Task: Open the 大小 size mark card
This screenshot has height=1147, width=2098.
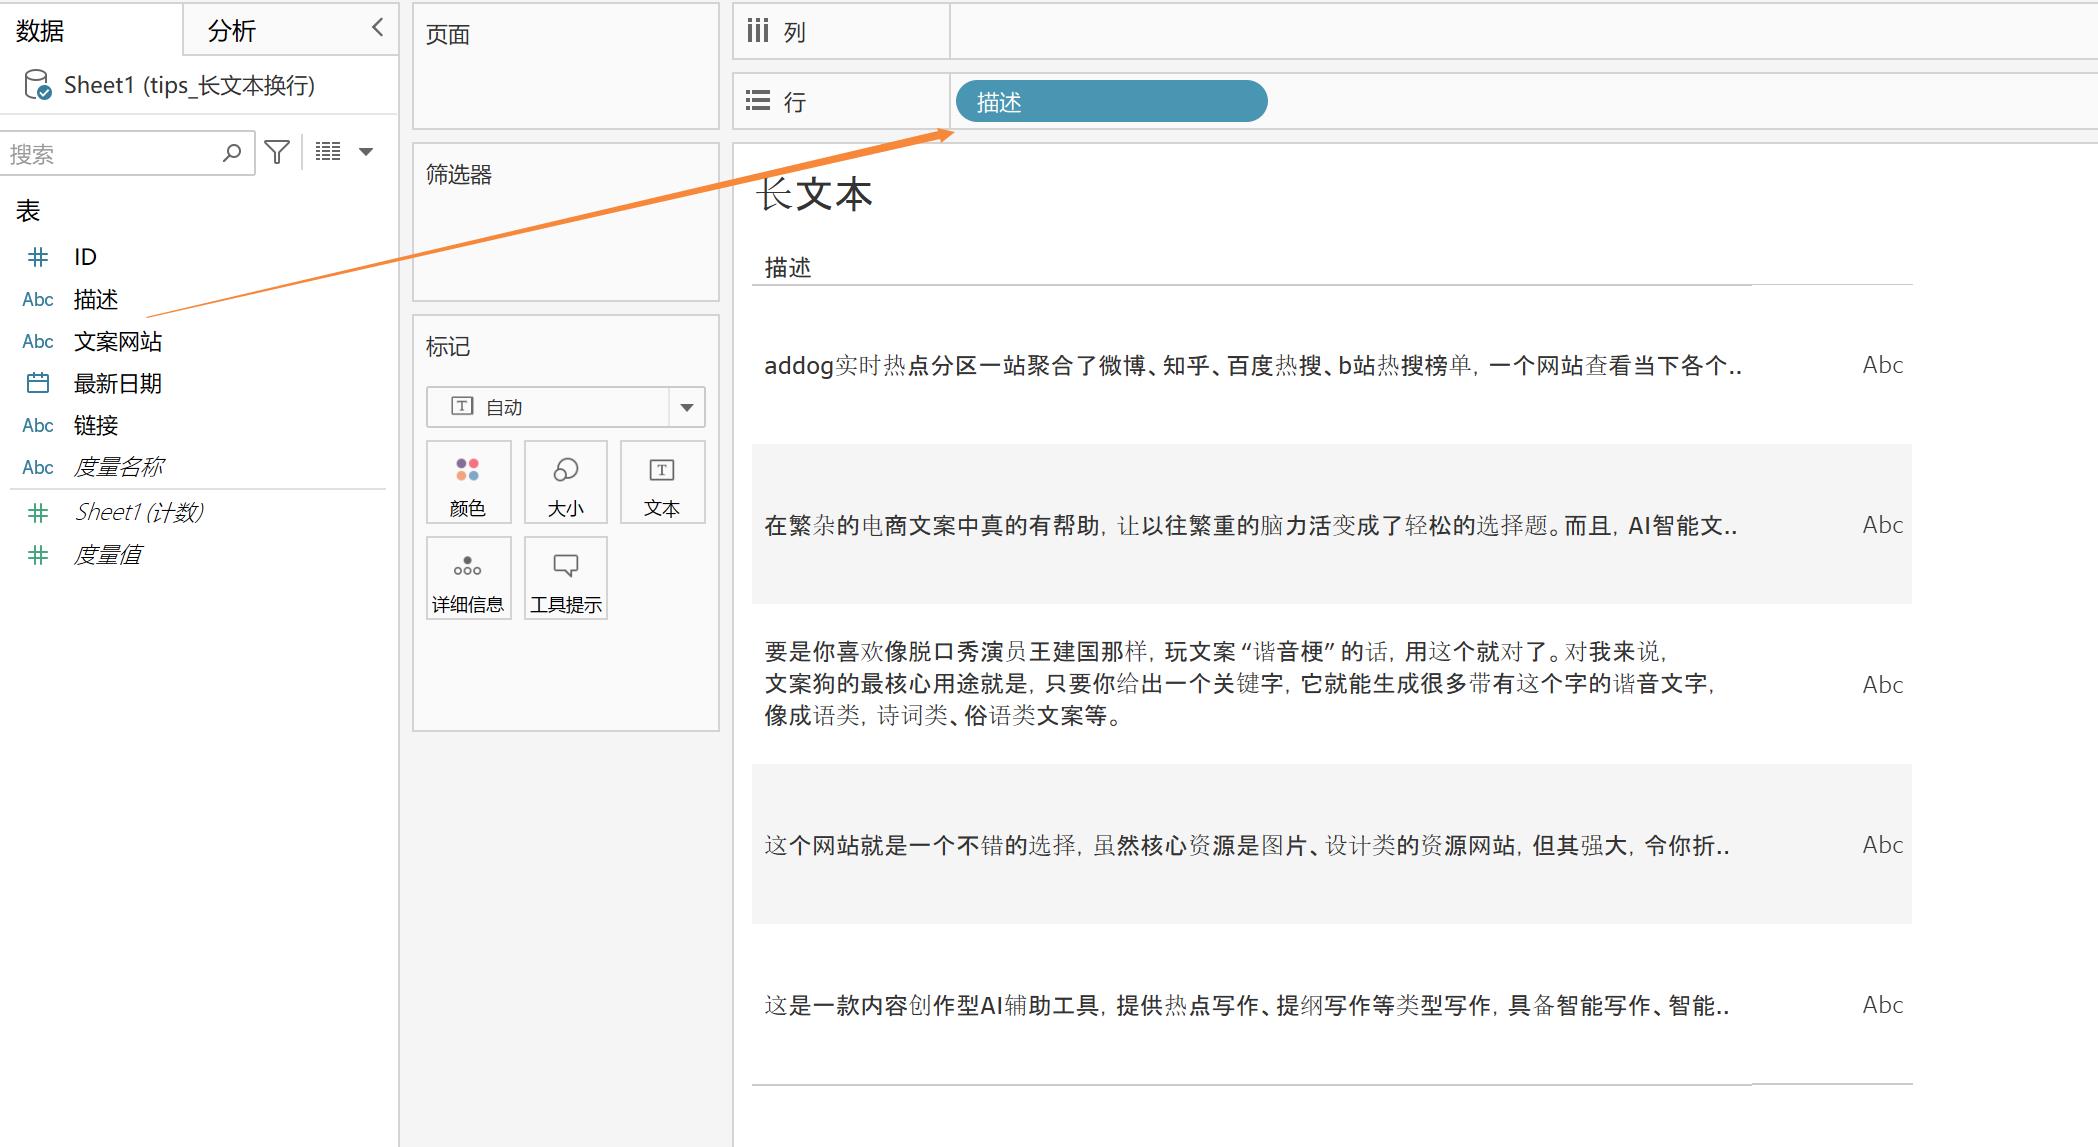Action: pyautogui.click(x=566, y=482)
